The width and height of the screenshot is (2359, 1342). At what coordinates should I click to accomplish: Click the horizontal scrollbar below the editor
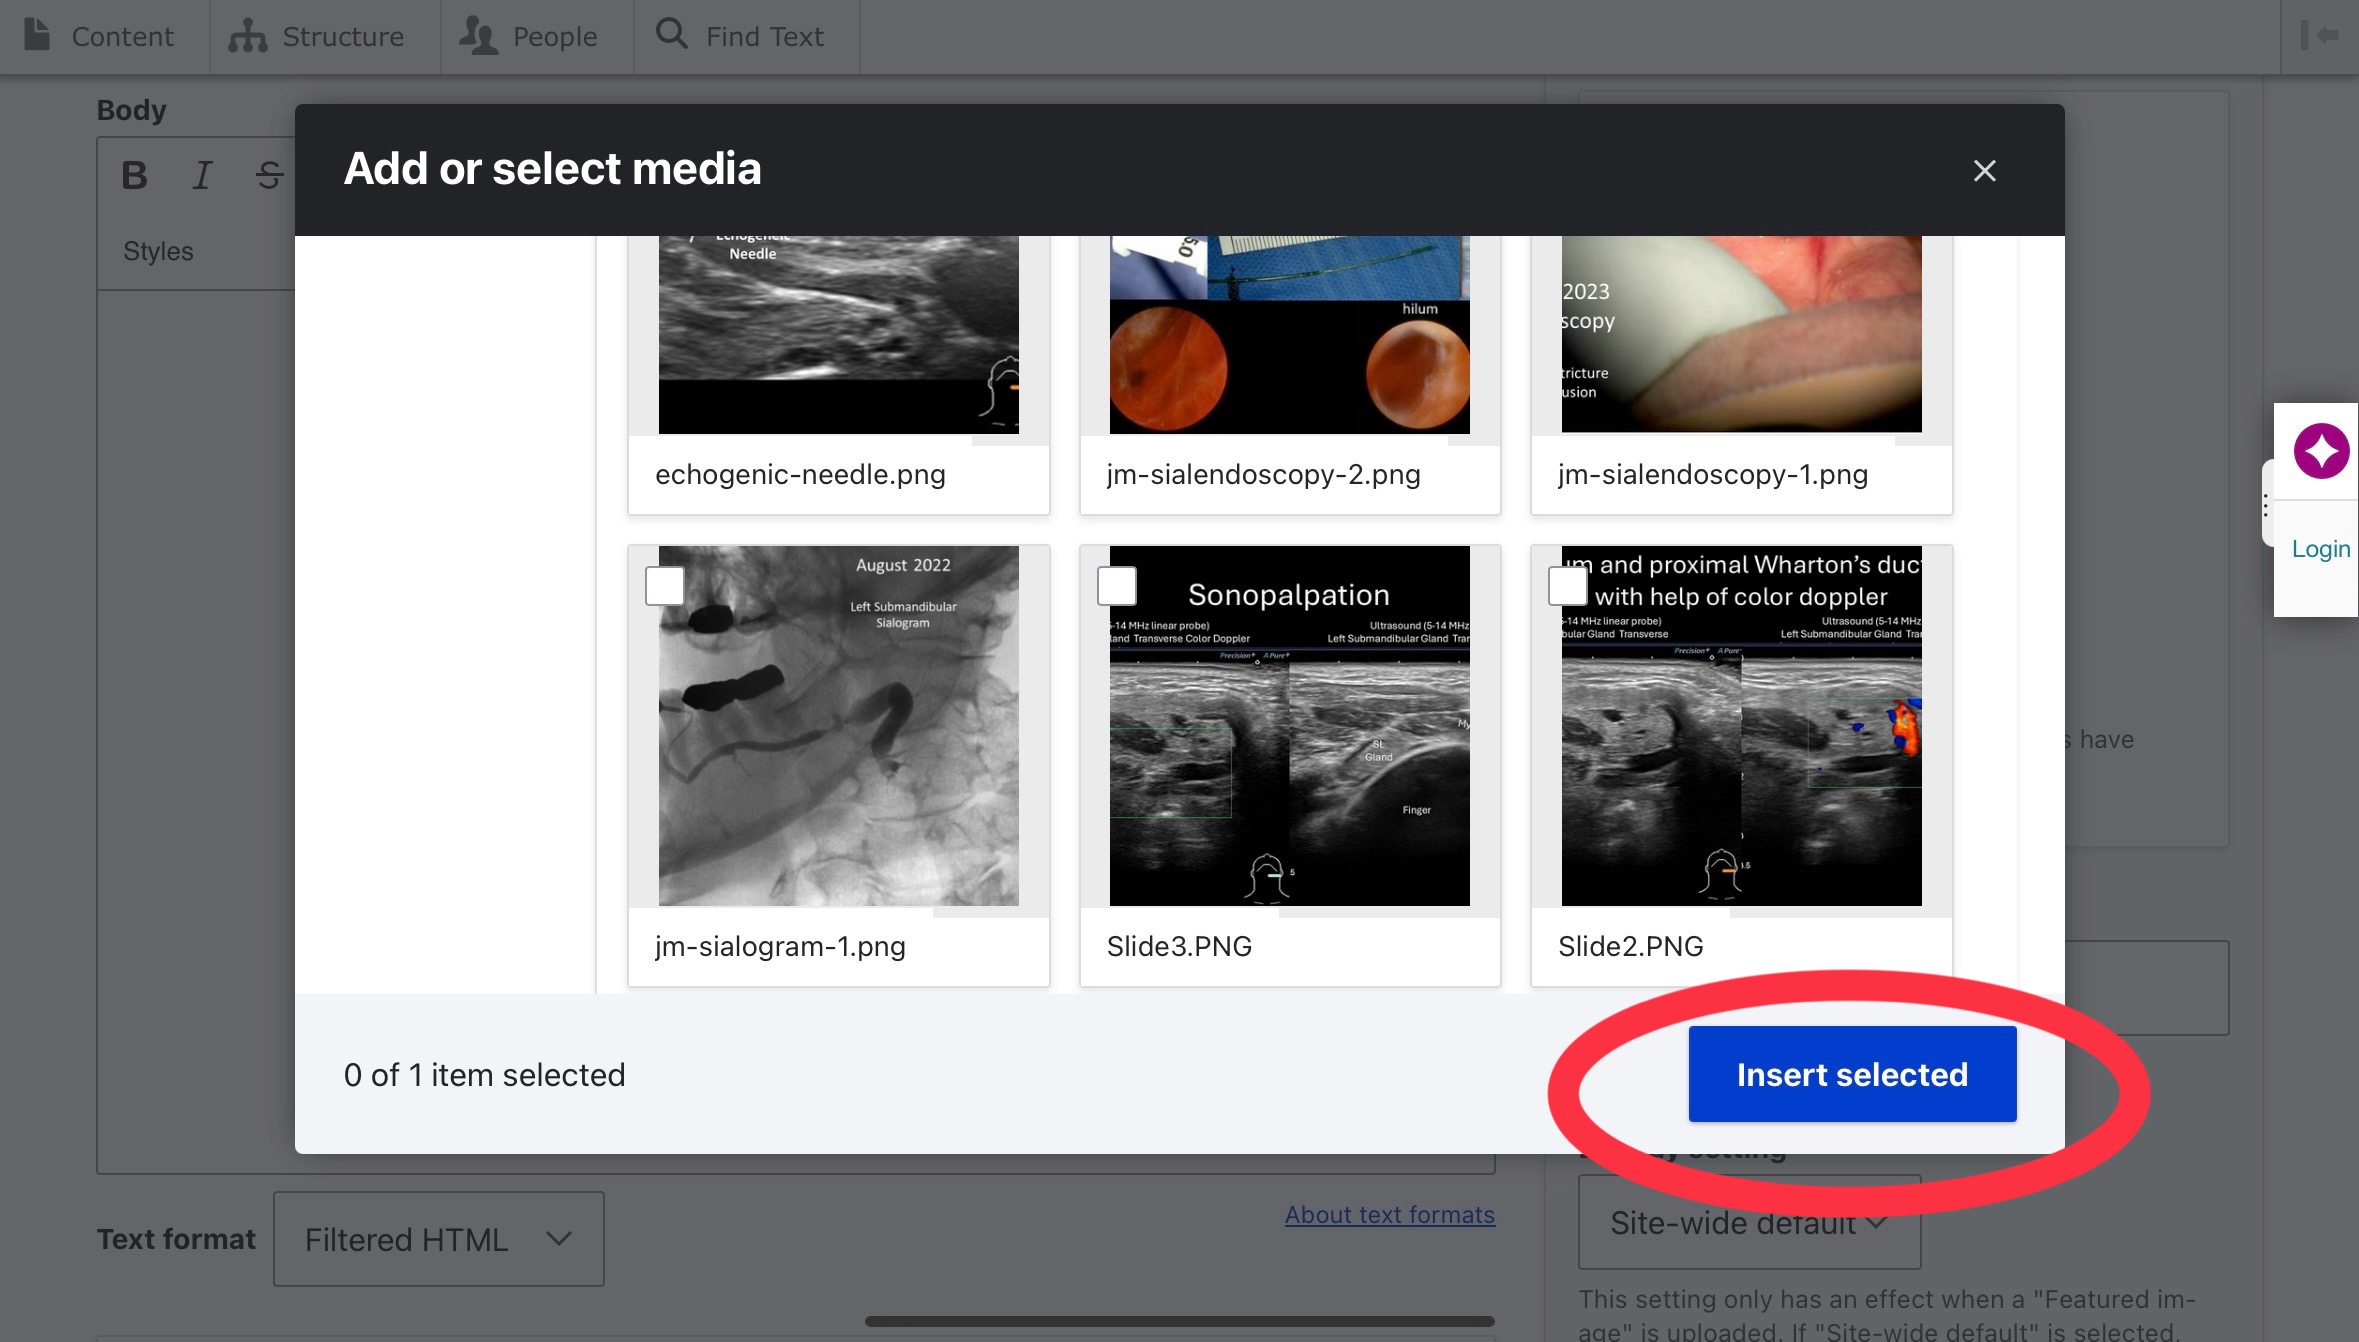[1179, 1321]
